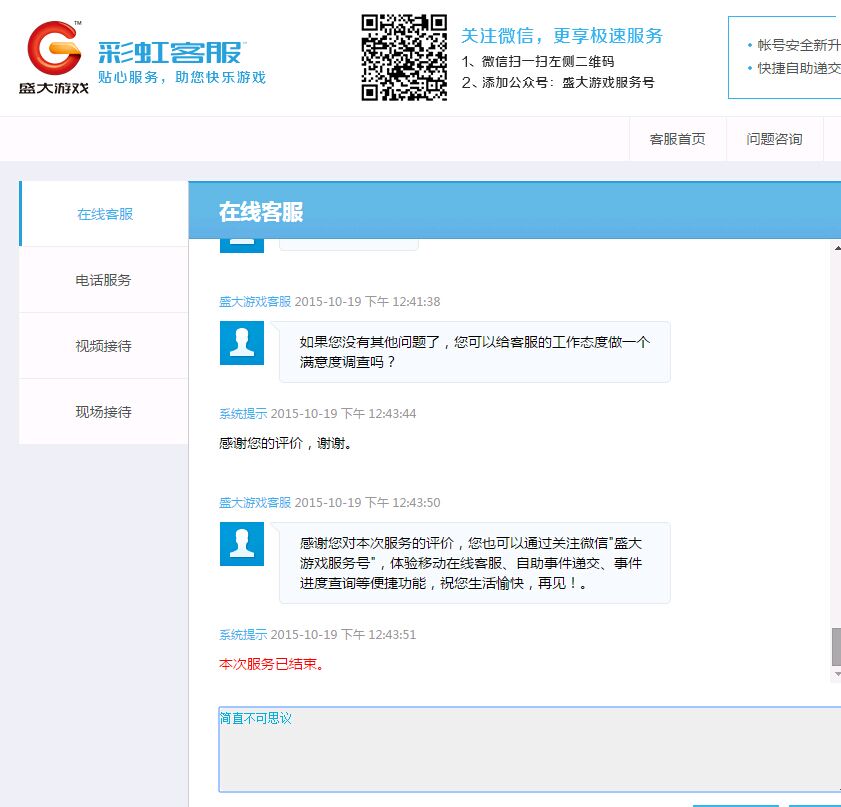
Task: Switch to the 电话服务 sidebar tab
Action: 104,280
